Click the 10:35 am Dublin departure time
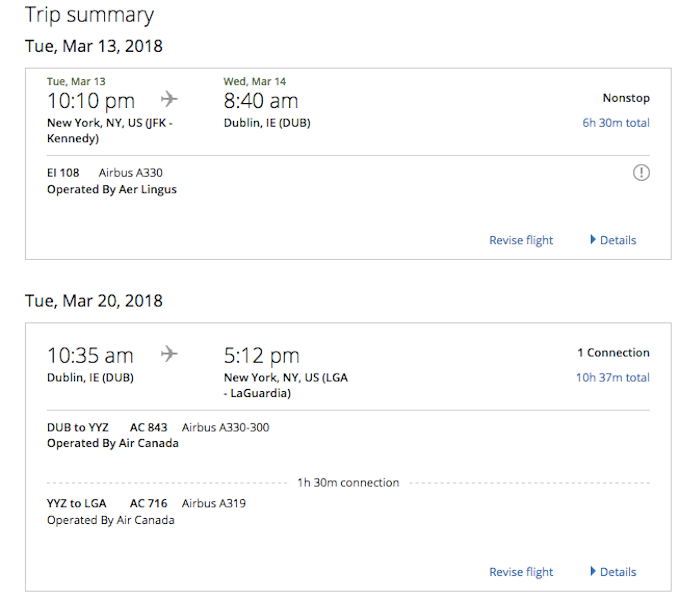 90,355
